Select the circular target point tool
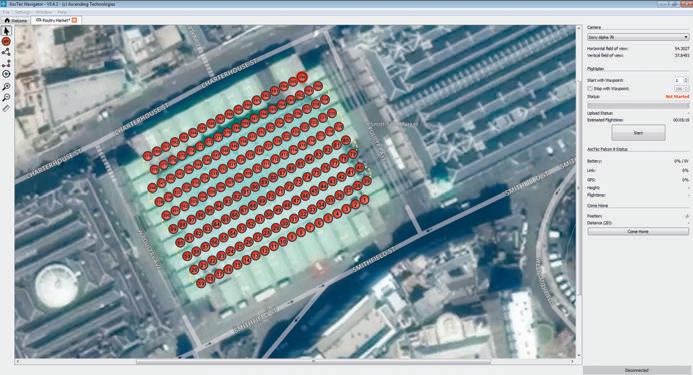This screenshot has width=693, height=375. pyautogui.click(x=6, y=74)
